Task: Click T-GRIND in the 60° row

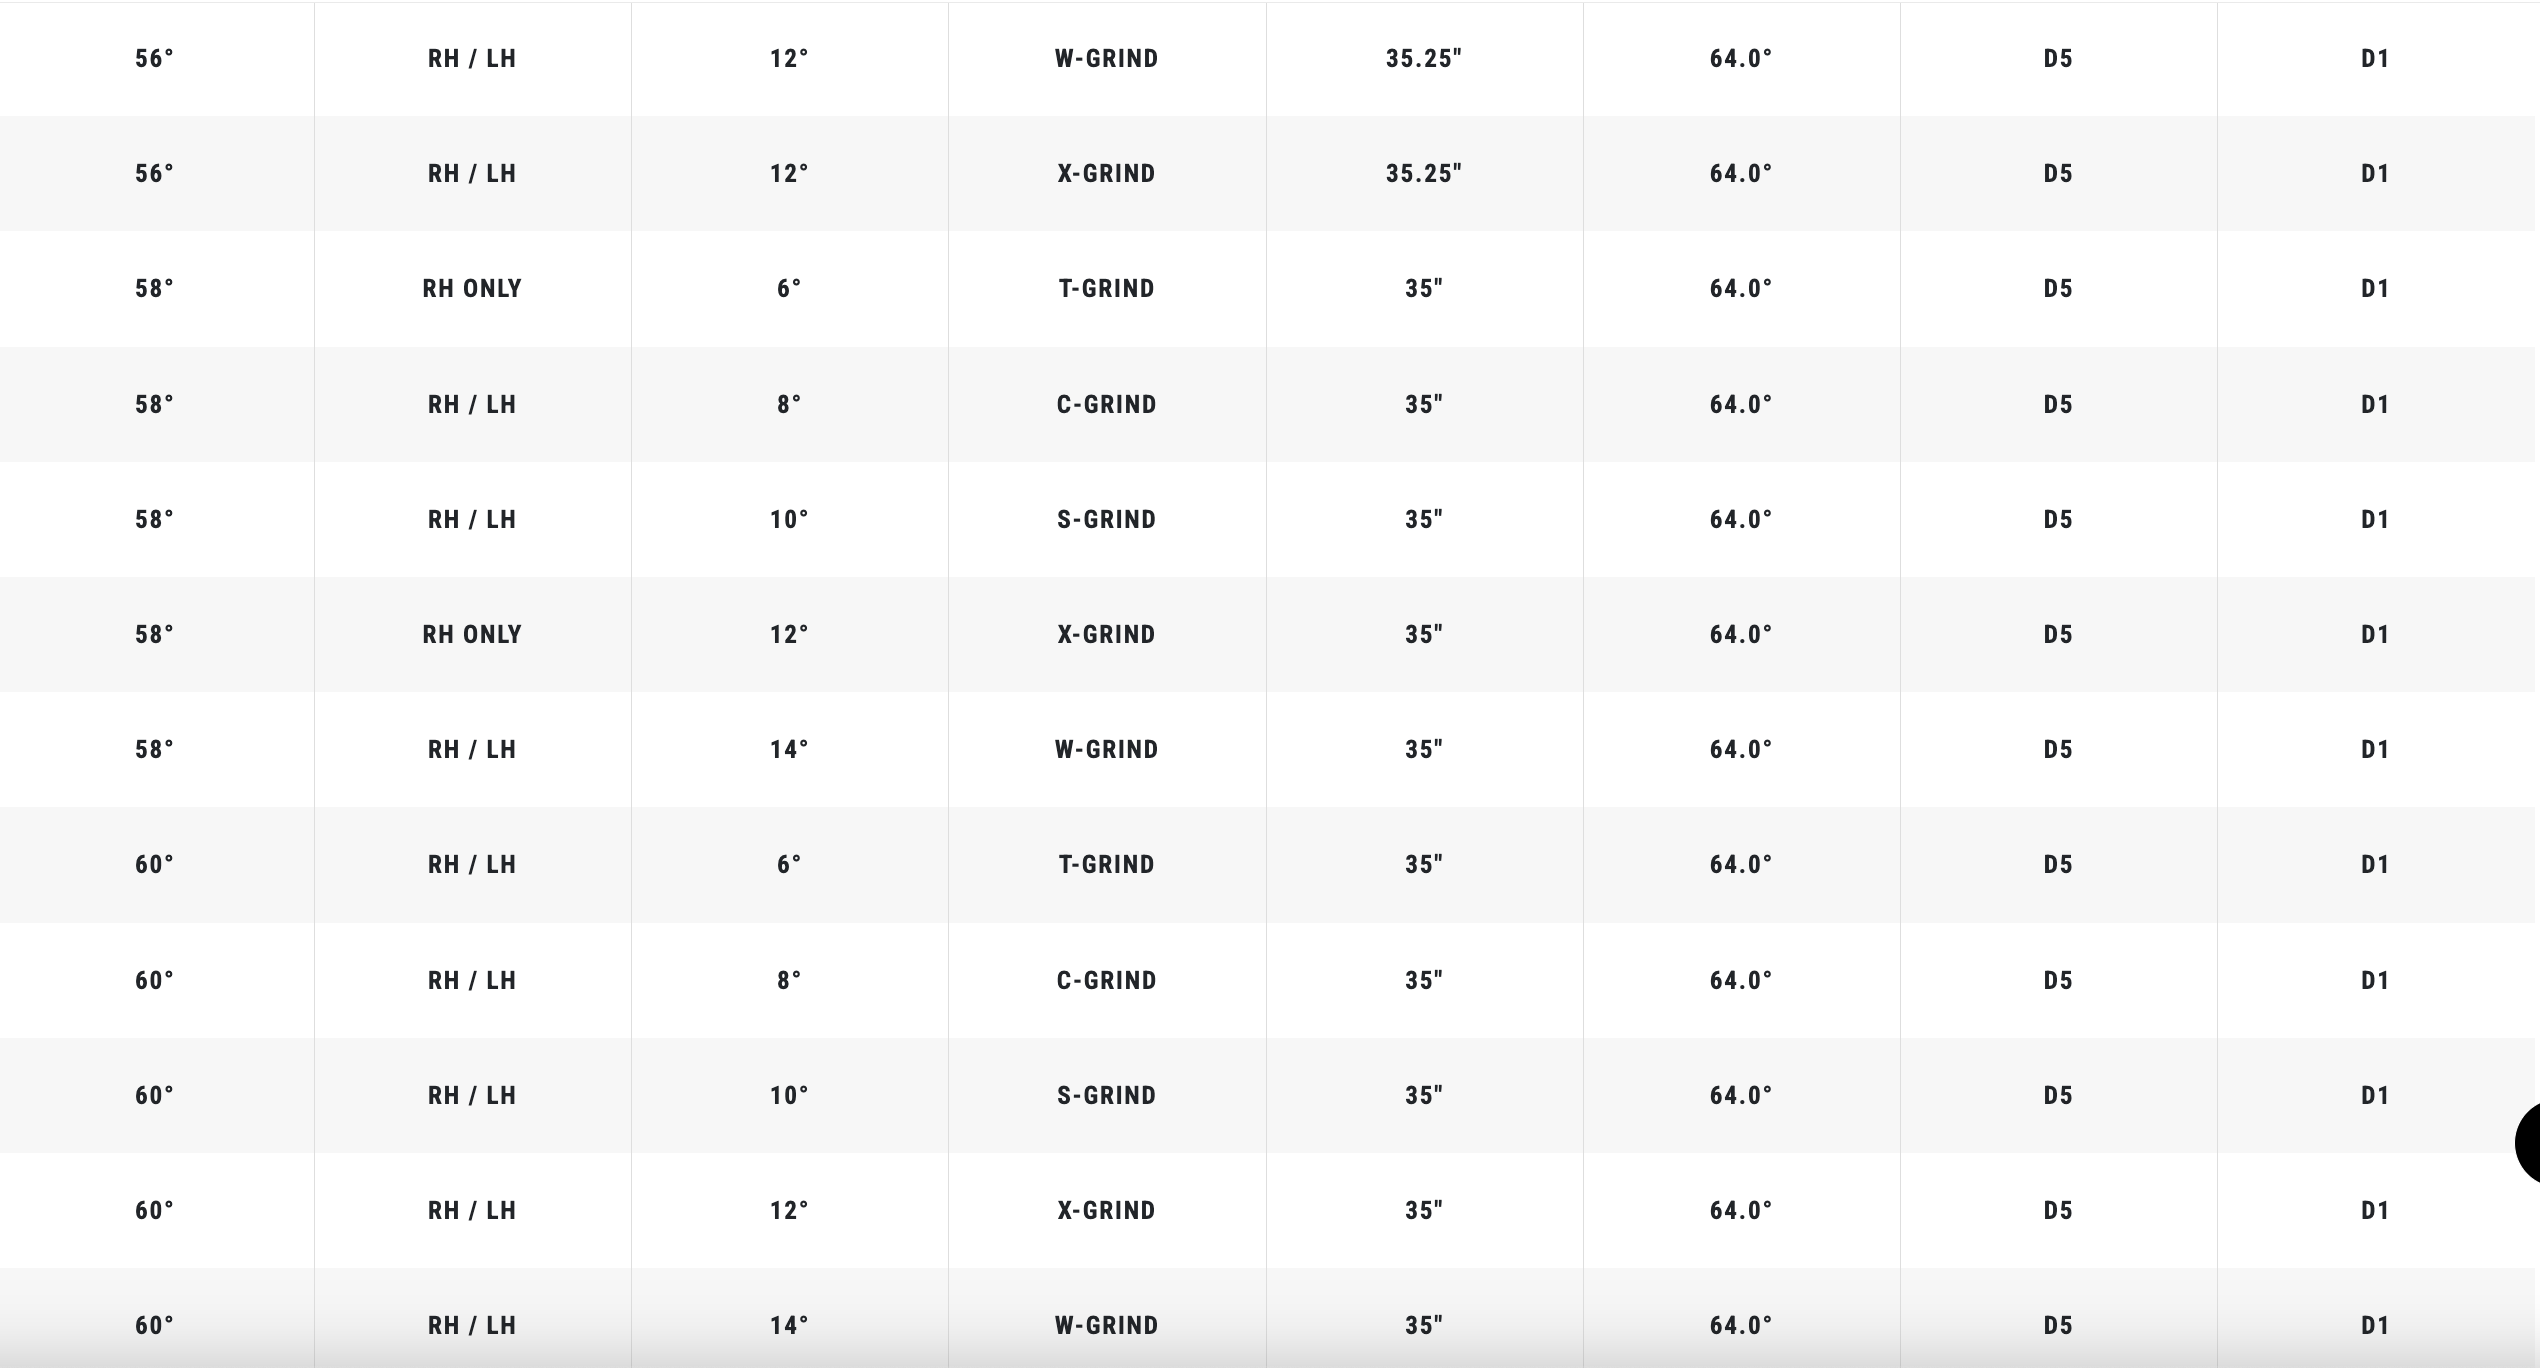Action: point(1106,865)
